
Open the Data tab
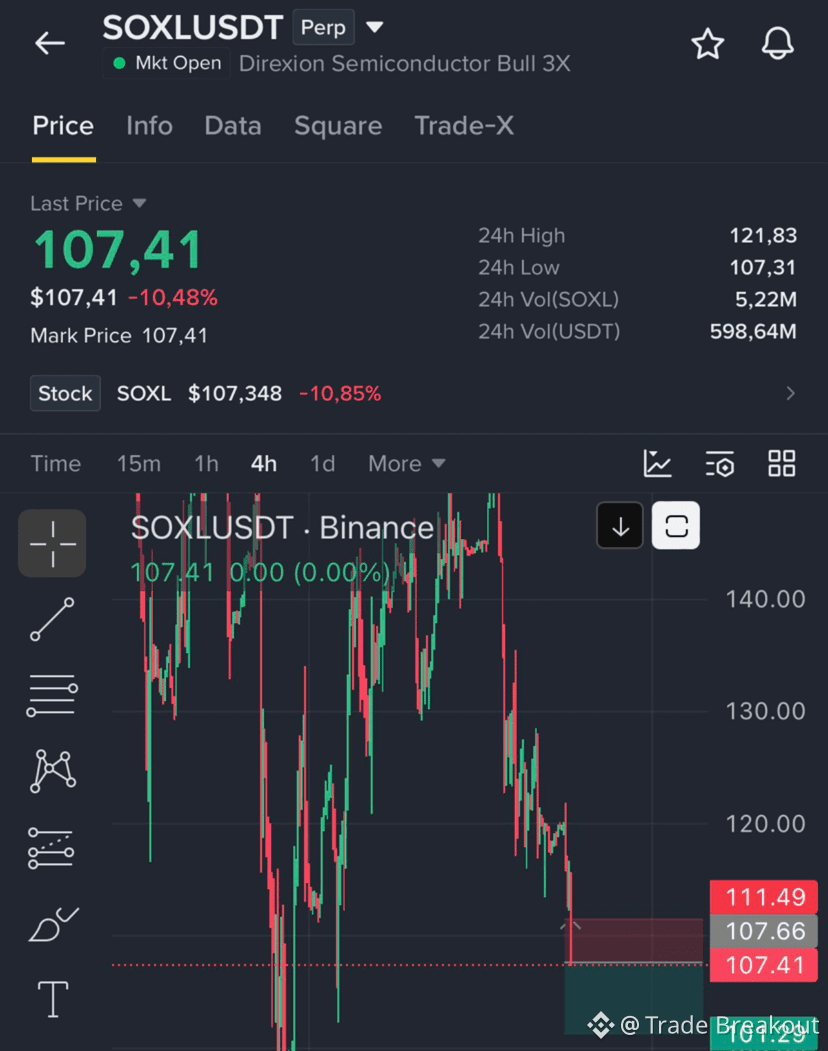coord(233,126)
